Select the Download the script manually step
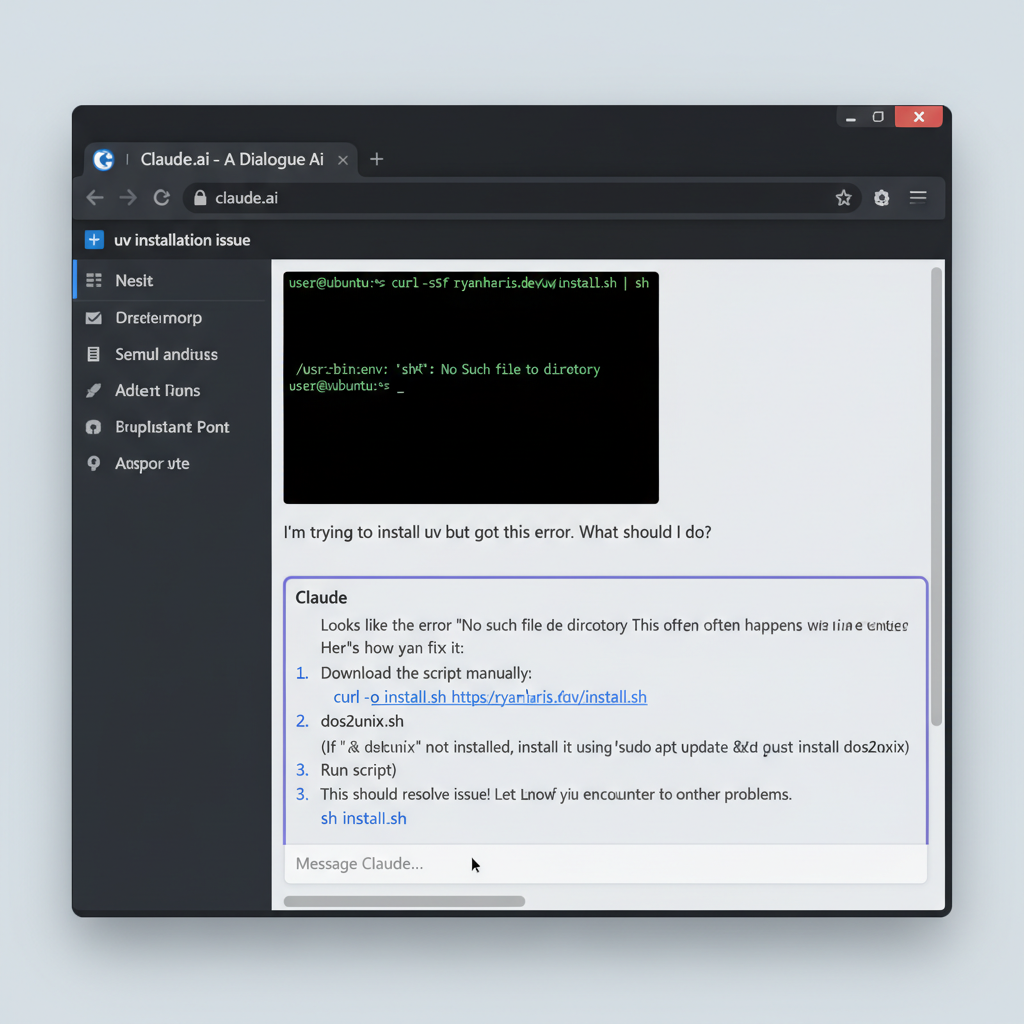1024x1024 pixels. (x=426, y=673)
